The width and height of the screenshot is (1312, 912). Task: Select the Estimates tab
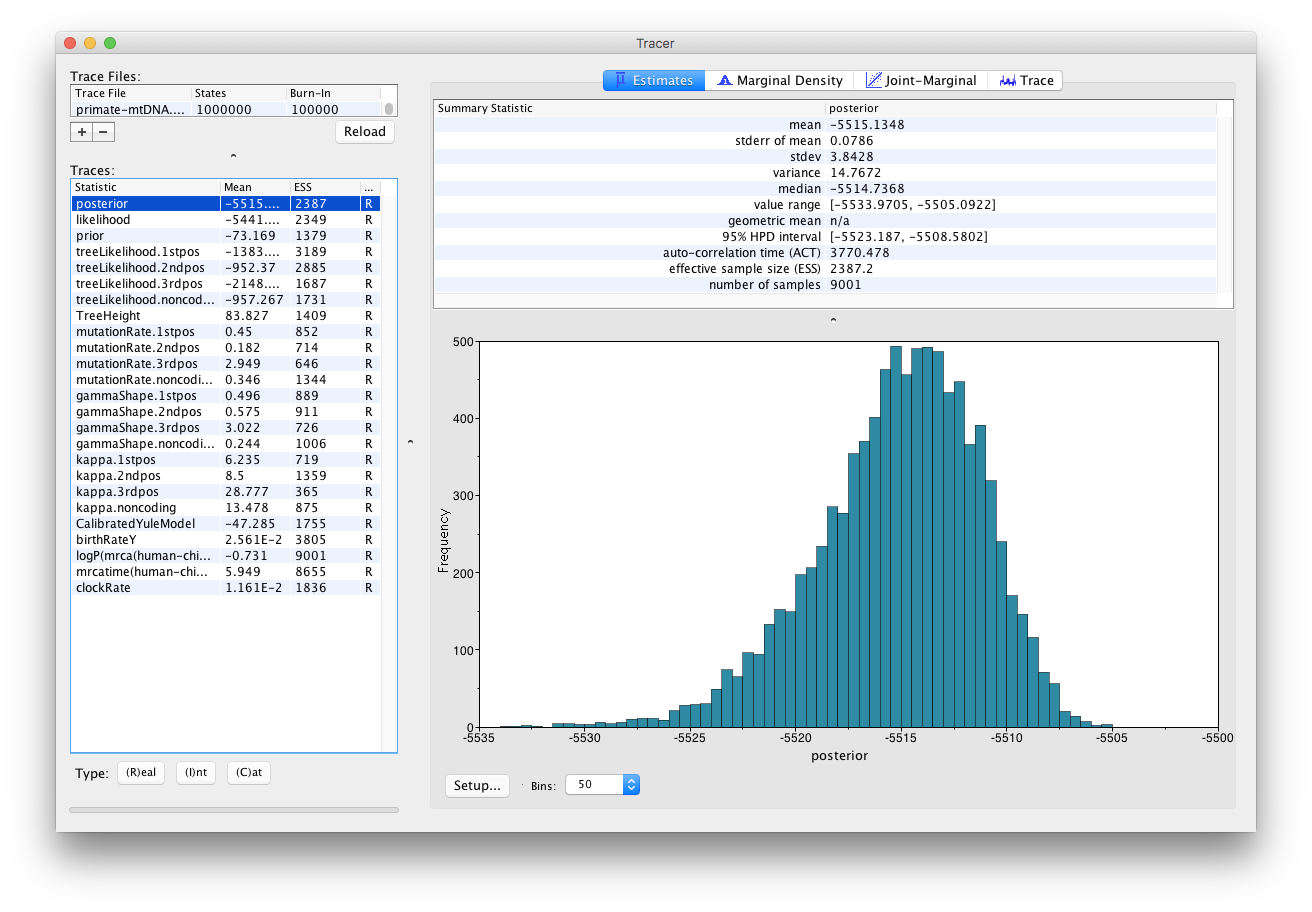coord(654,80)
